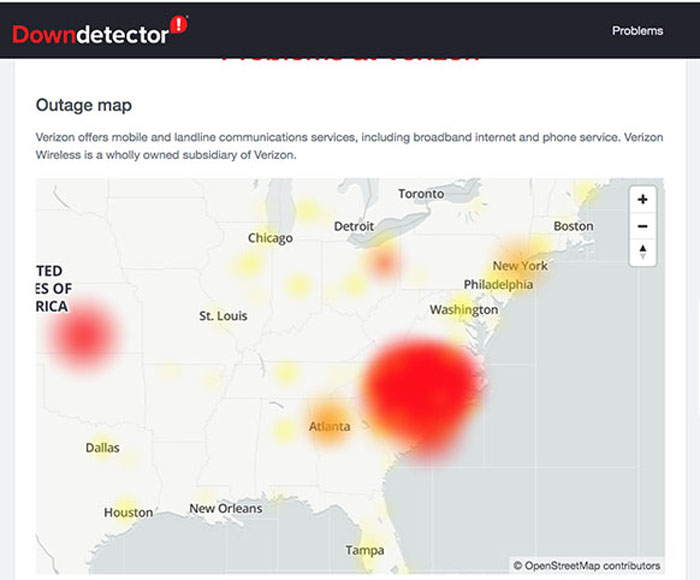Click the New Orleans city label
The image size is (700, 580).
coord(226,508)
